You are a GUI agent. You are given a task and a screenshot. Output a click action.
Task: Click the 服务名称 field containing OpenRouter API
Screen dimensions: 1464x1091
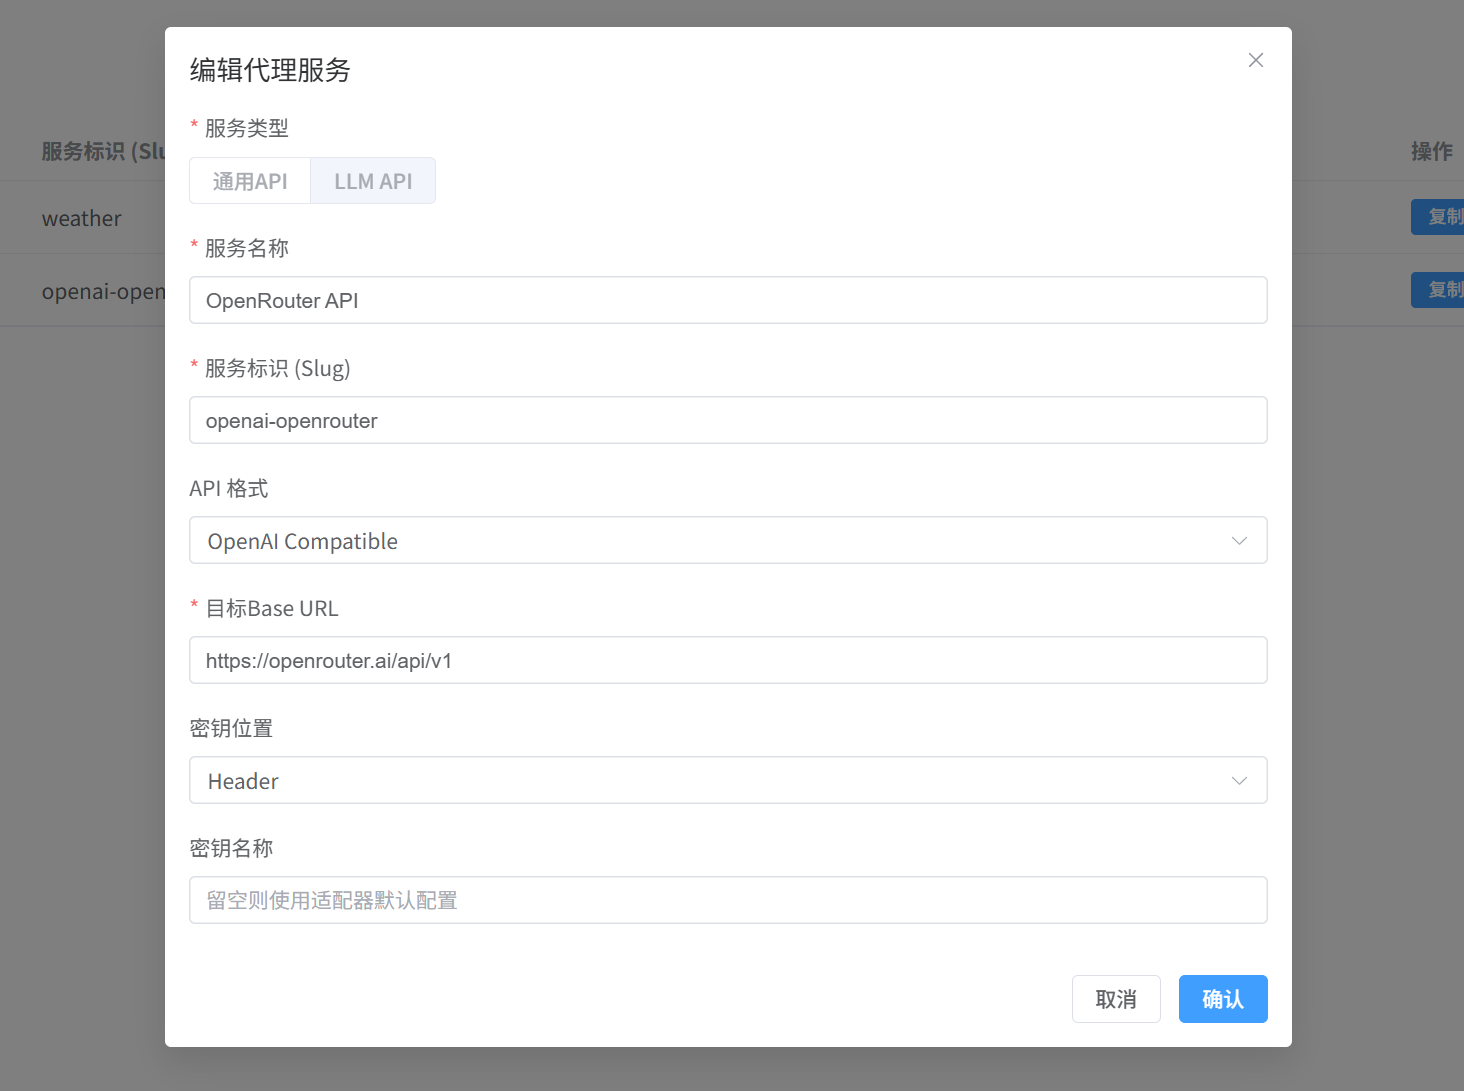click(x=727, y=300)
